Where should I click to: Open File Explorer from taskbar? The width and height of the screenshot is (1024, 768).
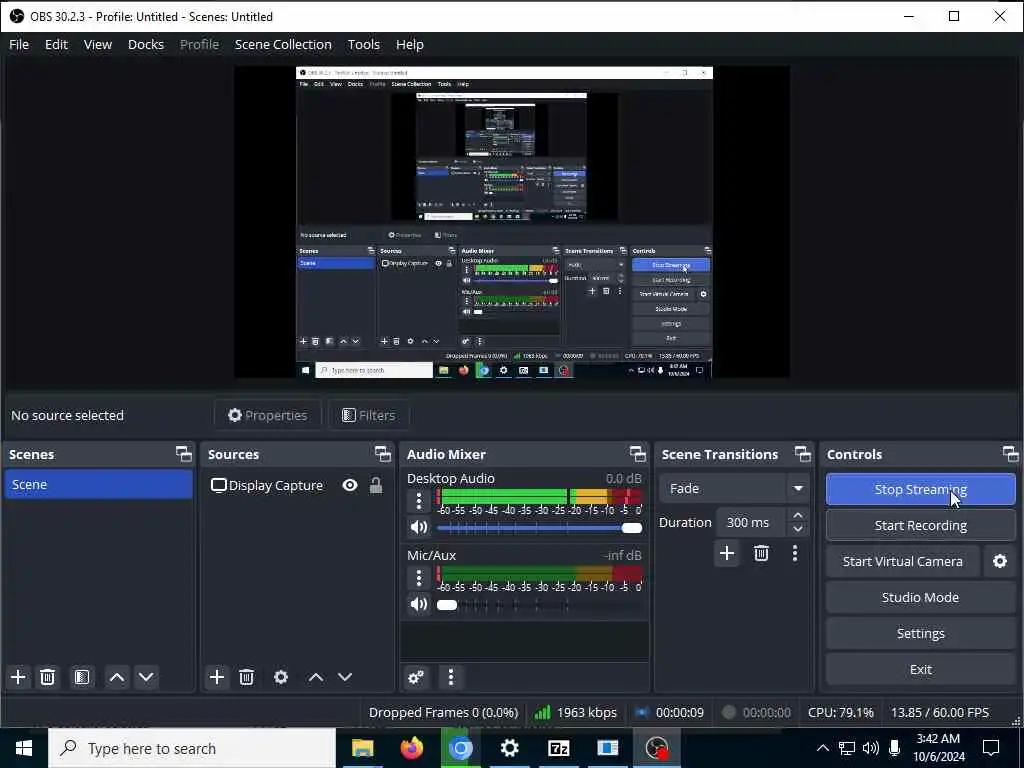(362, 748)
